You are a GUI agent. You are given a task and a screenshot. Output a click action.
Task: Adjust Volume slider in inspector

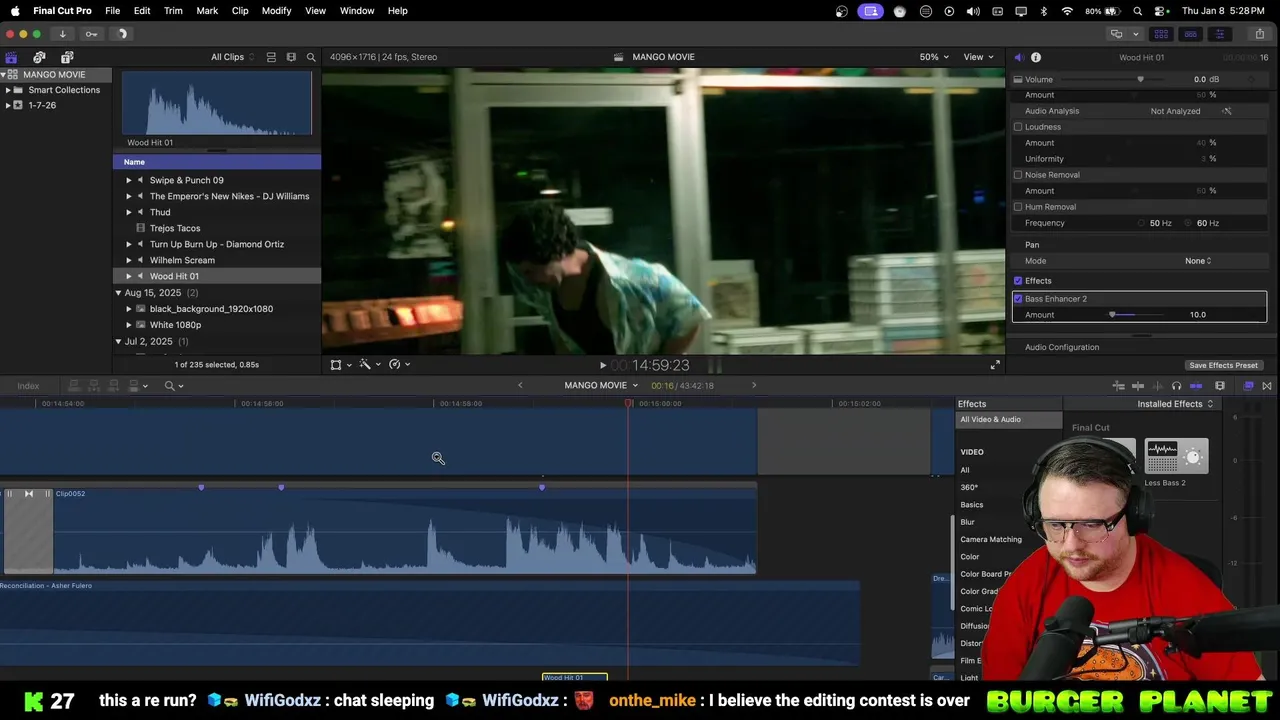pos(1140,80)
